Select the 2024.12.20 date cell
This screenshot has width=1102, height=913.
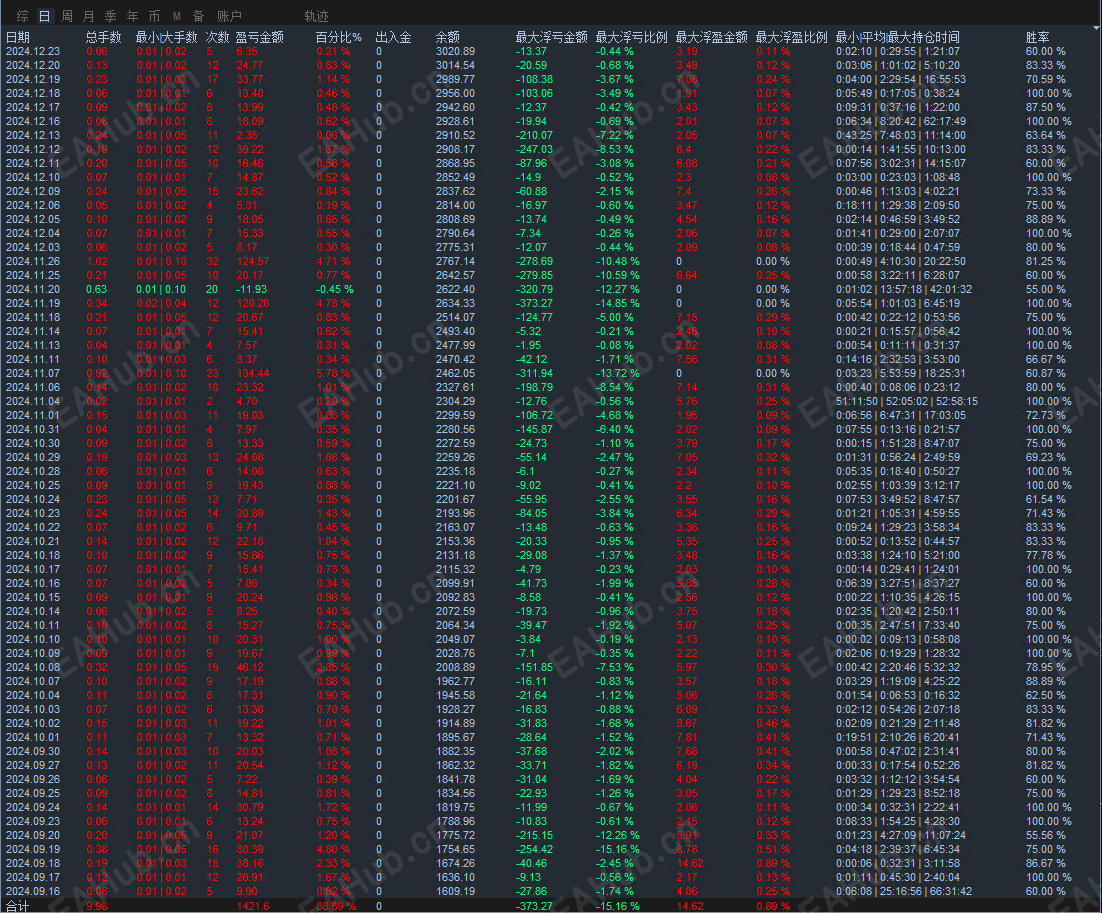pos(33,65)
